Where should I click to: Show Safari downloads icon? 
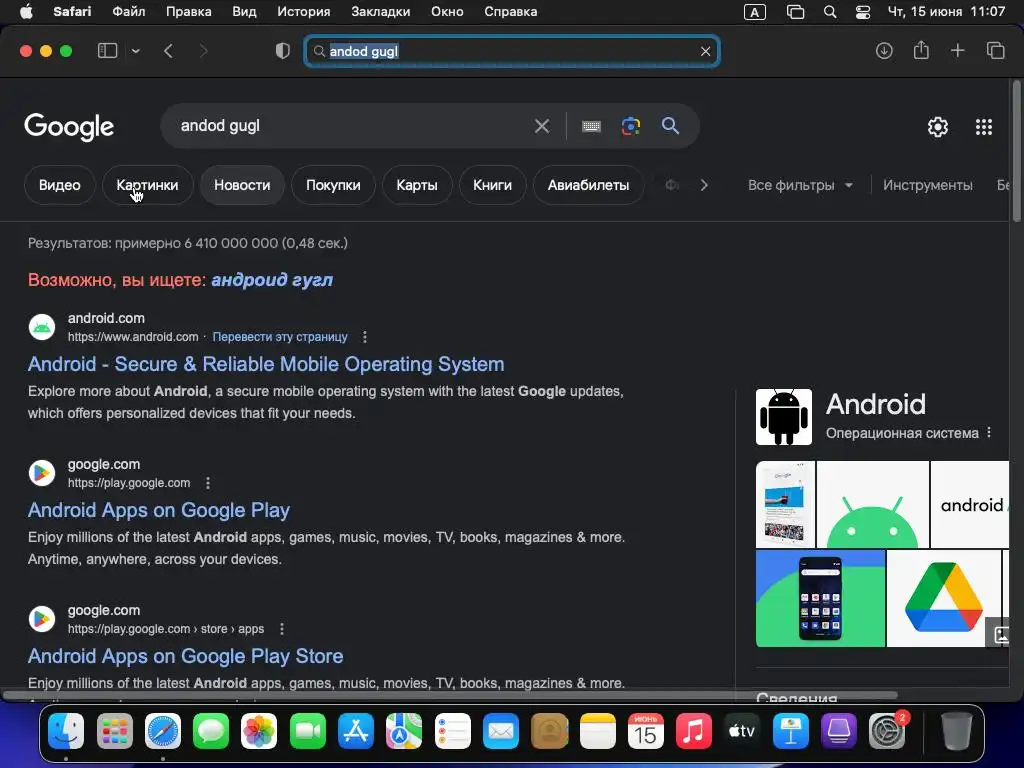point(884,50)
